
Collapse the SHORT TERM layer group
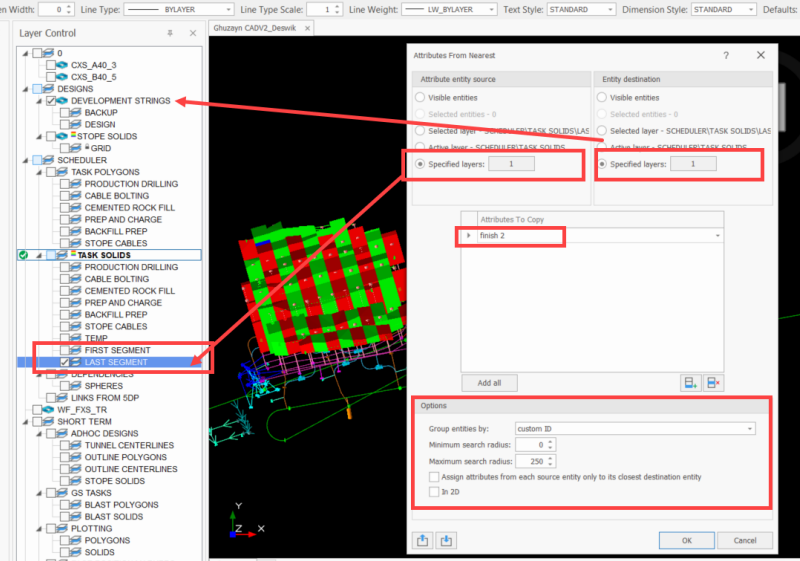point(25,422)
